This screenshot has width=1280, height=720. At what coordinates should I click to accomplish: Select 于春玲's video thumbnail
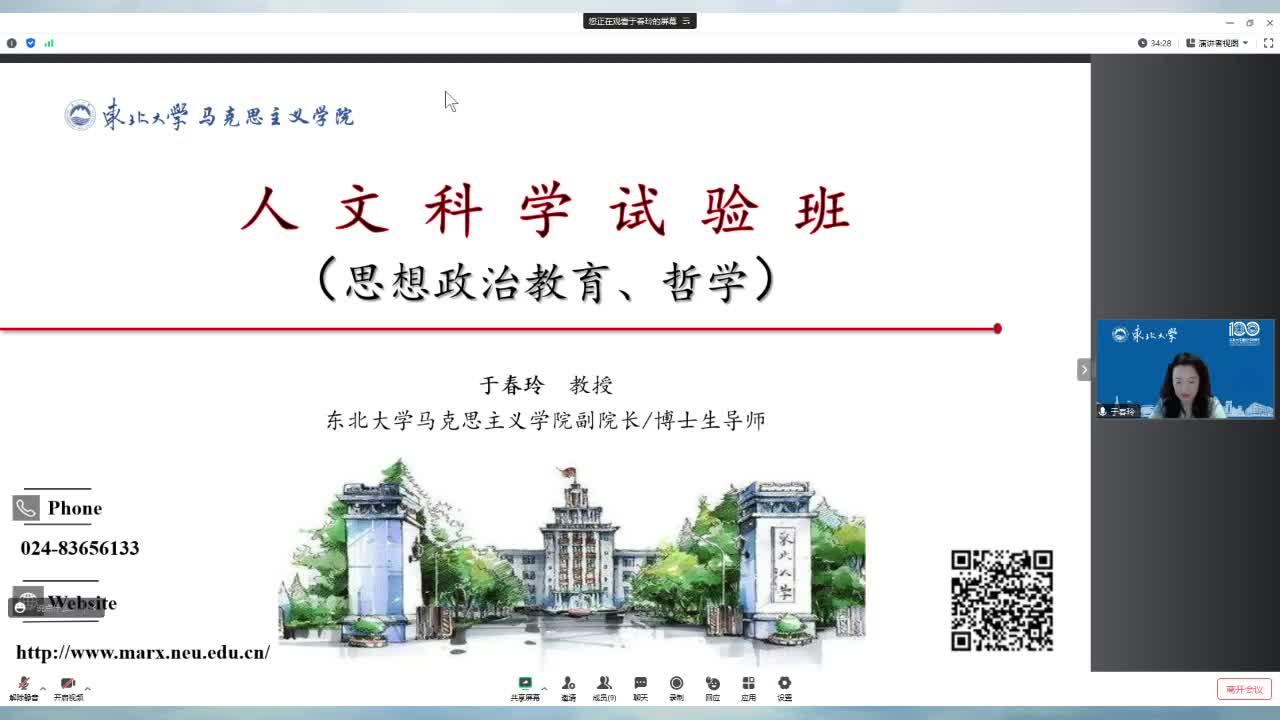click(x=1185, y=369)
